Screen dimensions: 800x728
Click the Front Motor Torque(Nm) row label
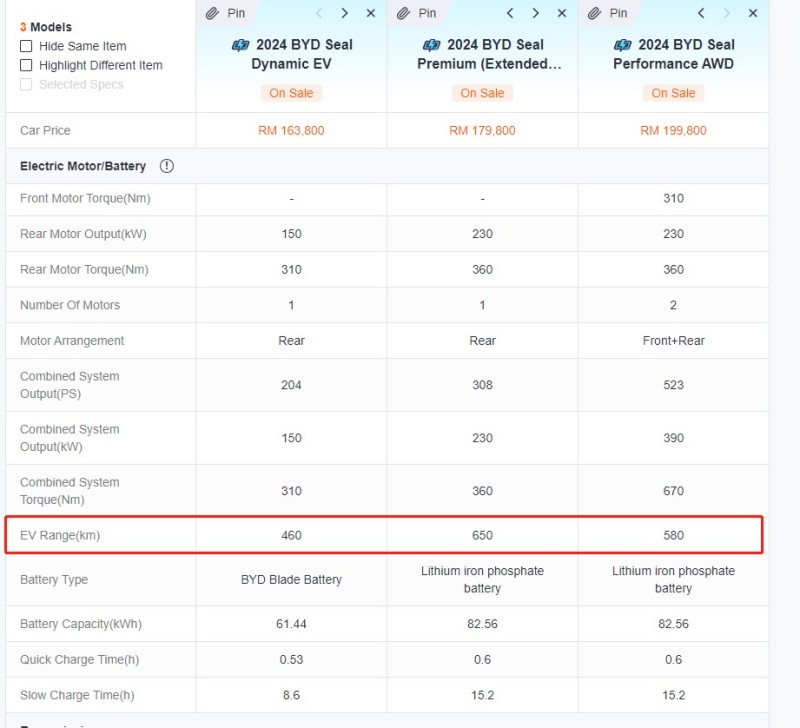click(85, 198)
